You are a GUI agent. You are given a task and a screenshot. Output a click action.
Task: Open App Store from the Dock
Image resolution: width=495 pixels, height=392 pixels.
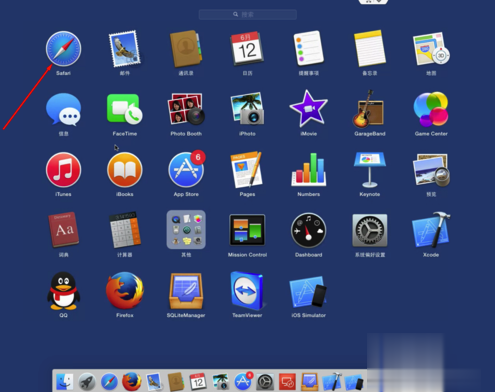(243, 381)
